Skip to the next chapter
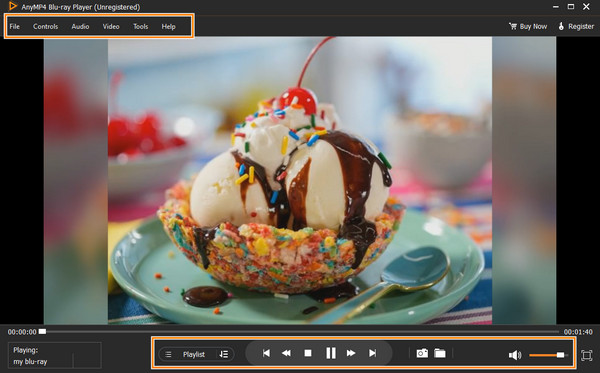Screen dimensions: 600x373 (372, 353)
